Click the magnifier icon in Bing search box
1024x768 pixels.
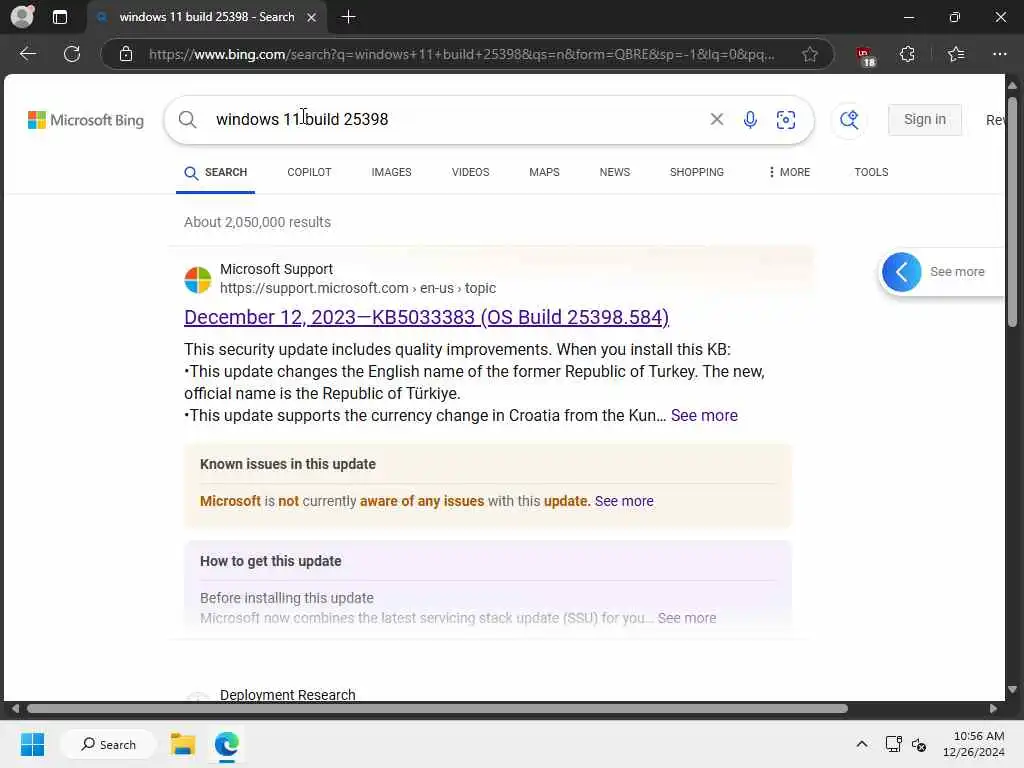point(187,120)
